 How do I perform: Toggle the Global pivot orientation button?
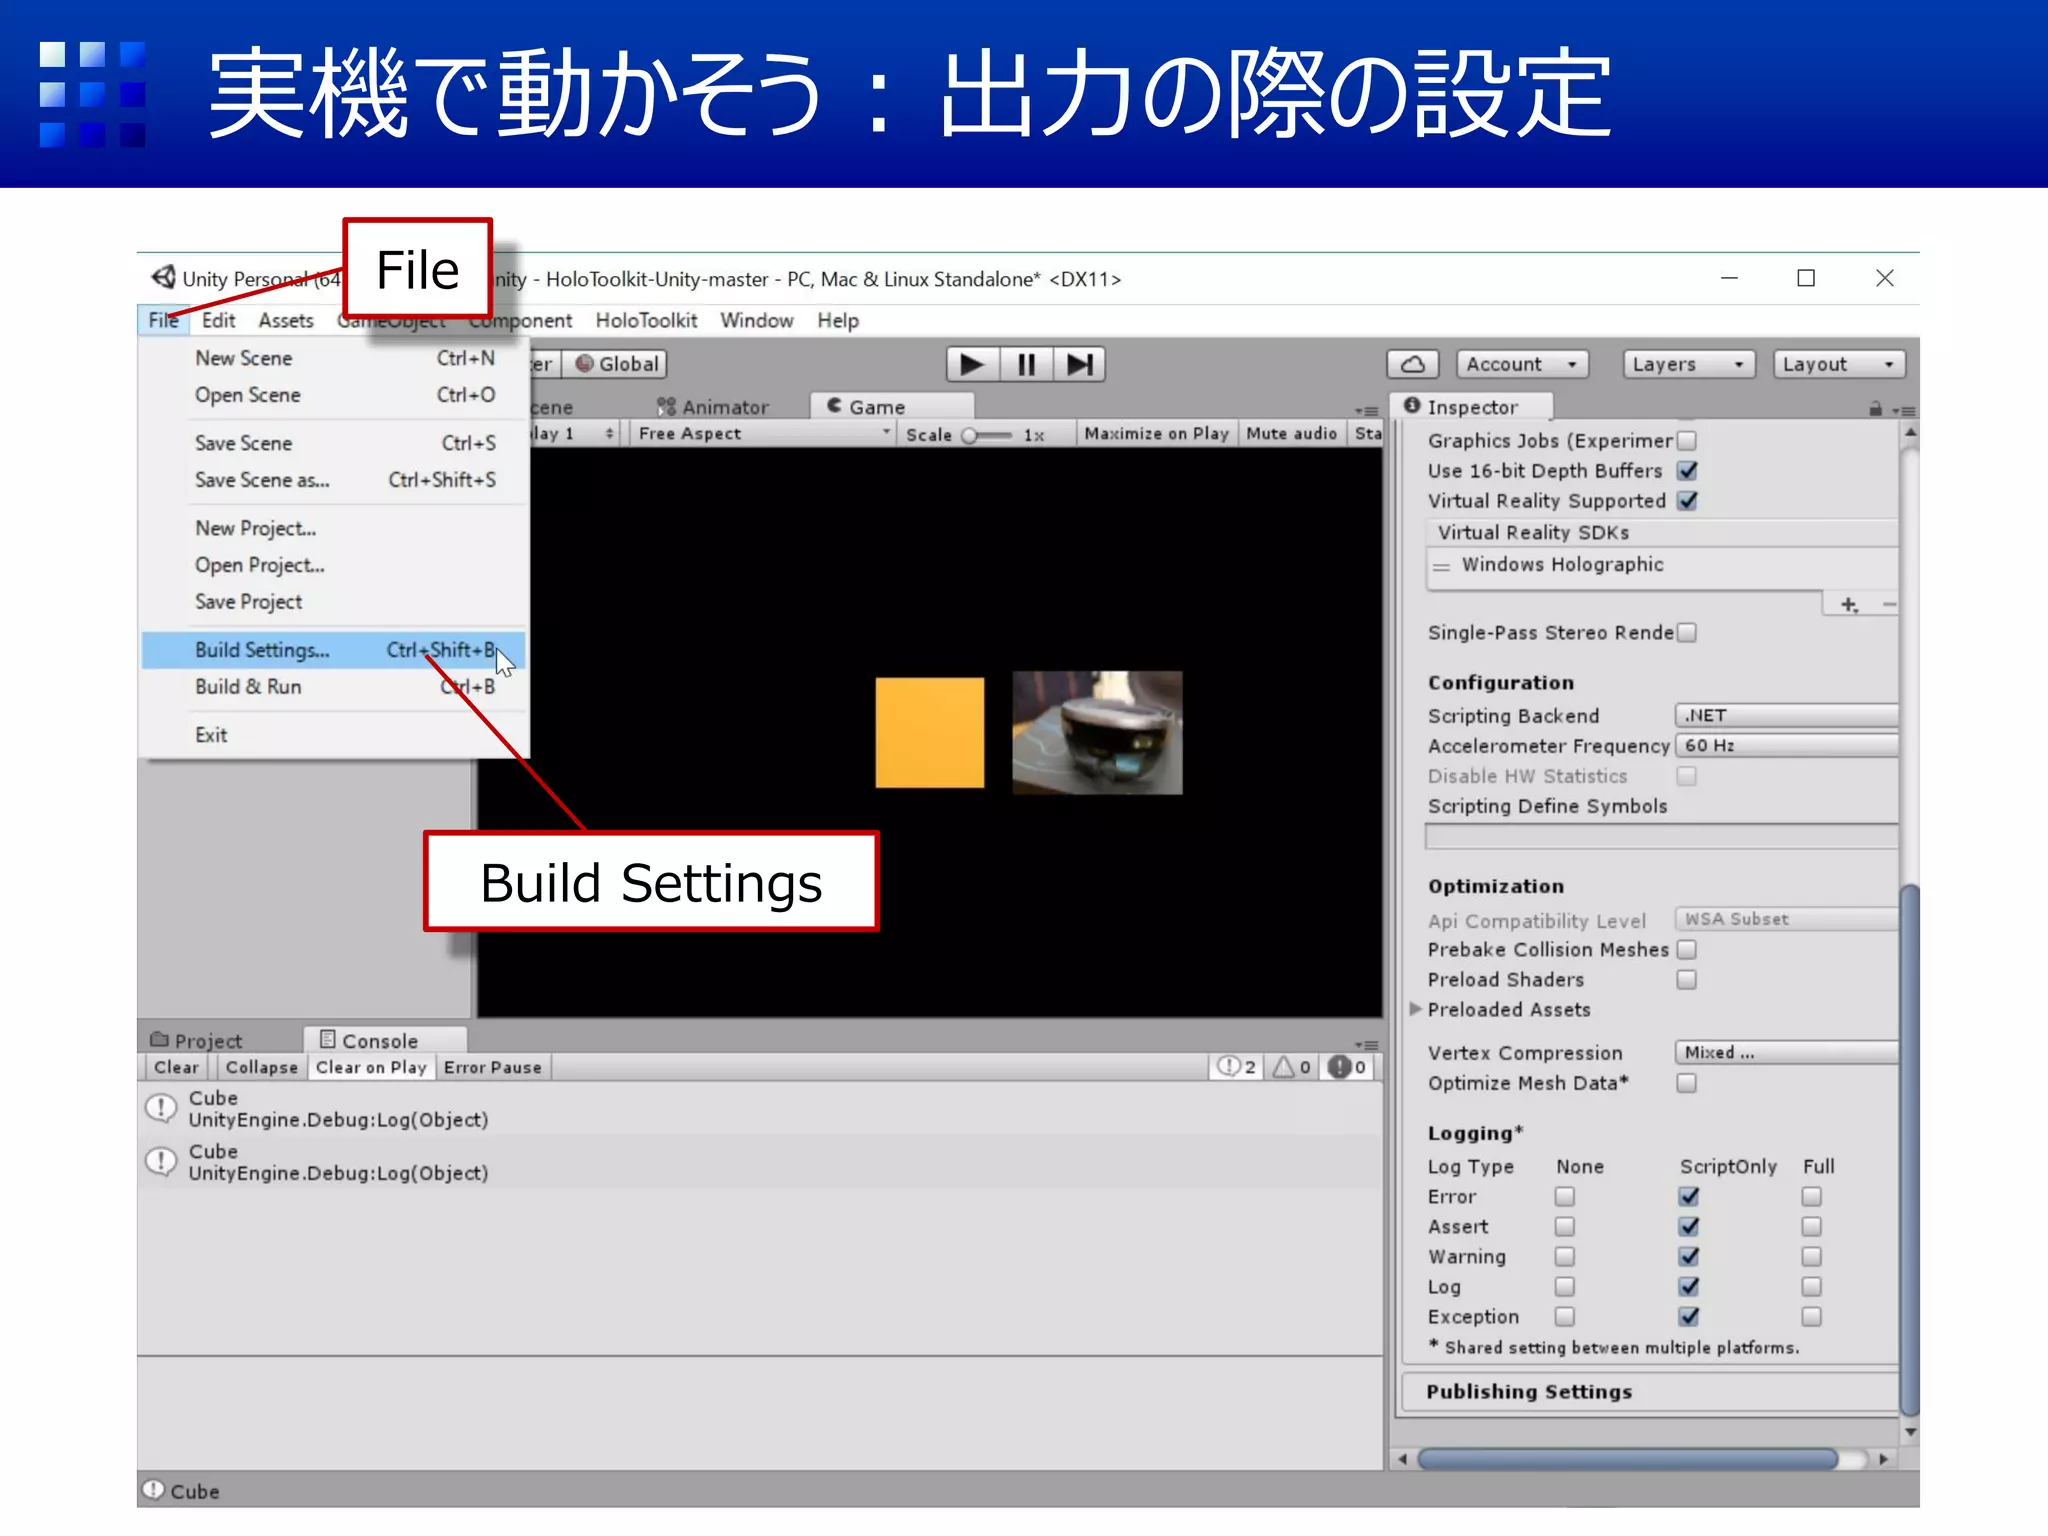click(x=616, y=364)
